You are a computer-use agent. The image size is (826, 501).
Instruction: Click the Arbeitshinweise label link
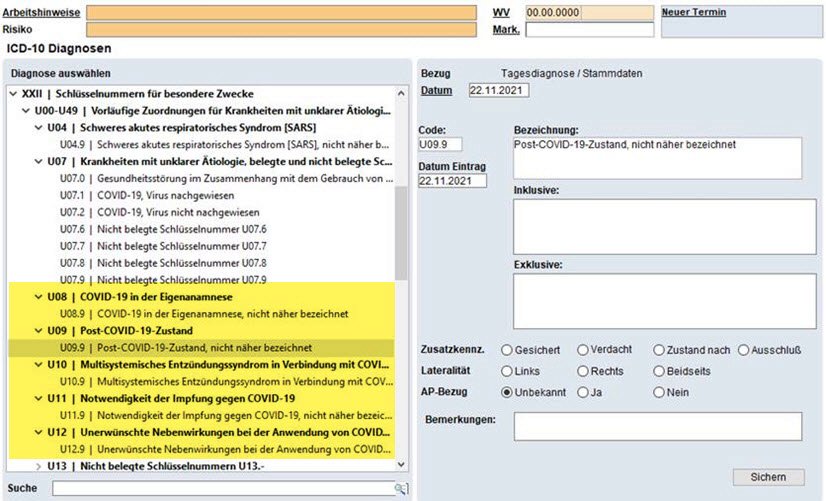(41, 13)
